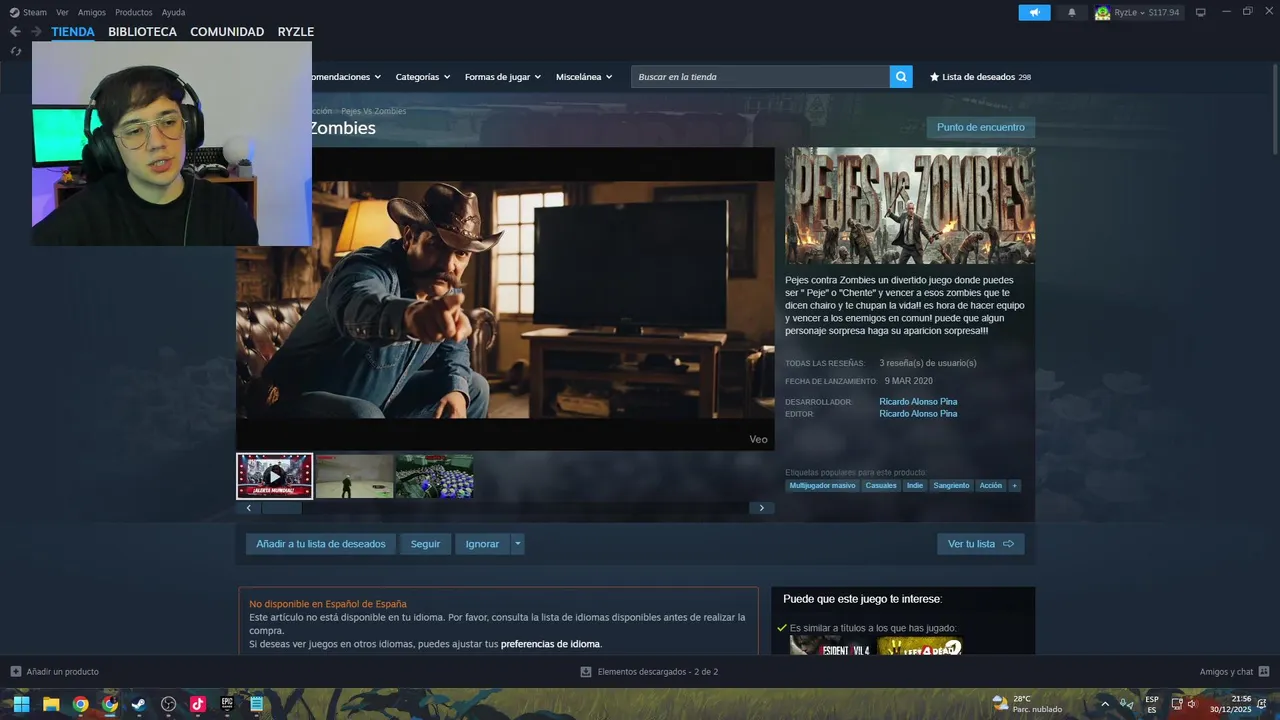Click the Resident Evil 4 similar game thumbnail

click(831, 646)
